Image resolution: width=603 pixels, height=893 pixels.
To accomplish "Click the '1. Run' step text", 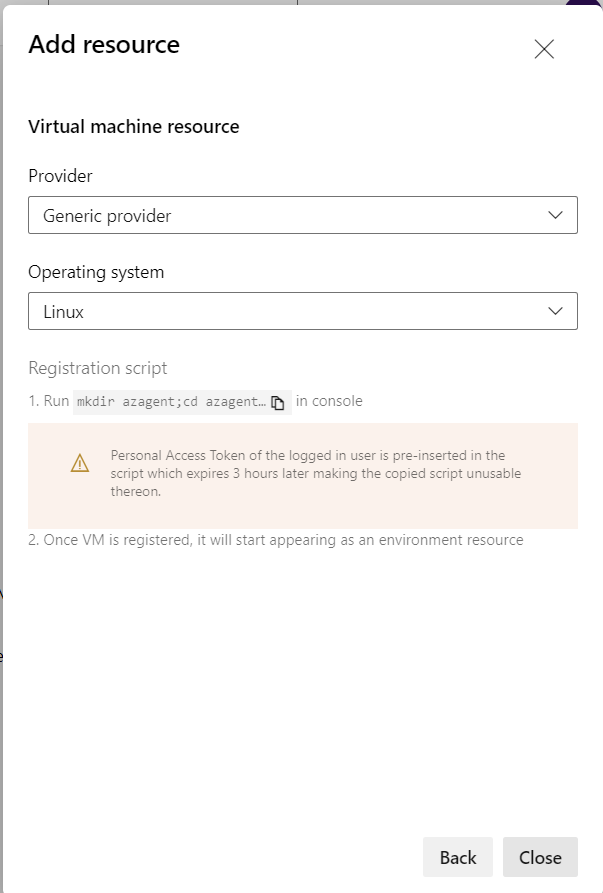I will point(48,401).
